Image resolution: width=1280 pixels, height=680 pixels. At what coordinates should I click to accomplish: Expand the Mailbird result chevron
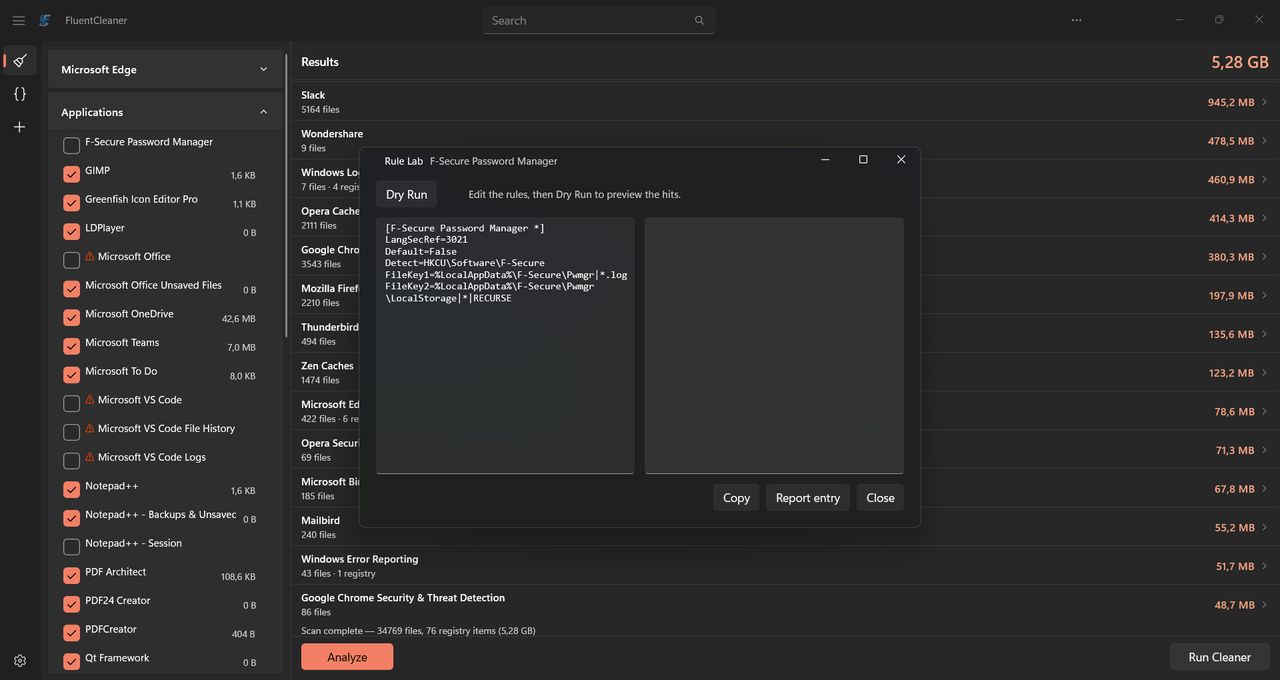pyautogui.click(x=1265, y=527)
